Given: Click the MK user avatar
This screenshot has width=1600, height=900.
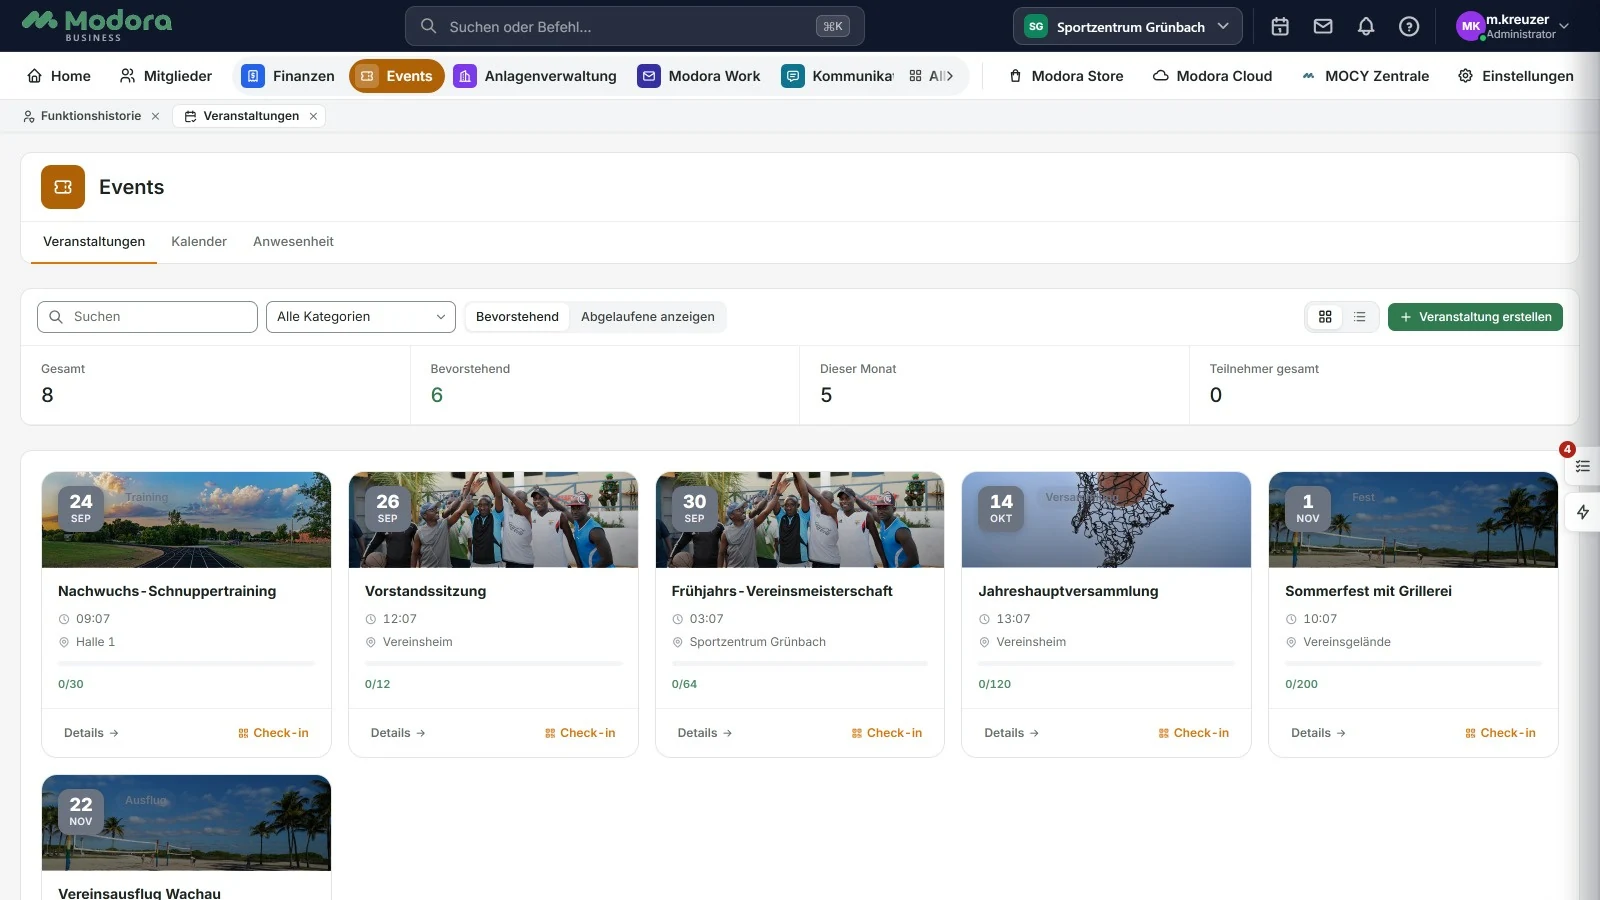Looking at the screenshot, I should (x=1470, y=27).
